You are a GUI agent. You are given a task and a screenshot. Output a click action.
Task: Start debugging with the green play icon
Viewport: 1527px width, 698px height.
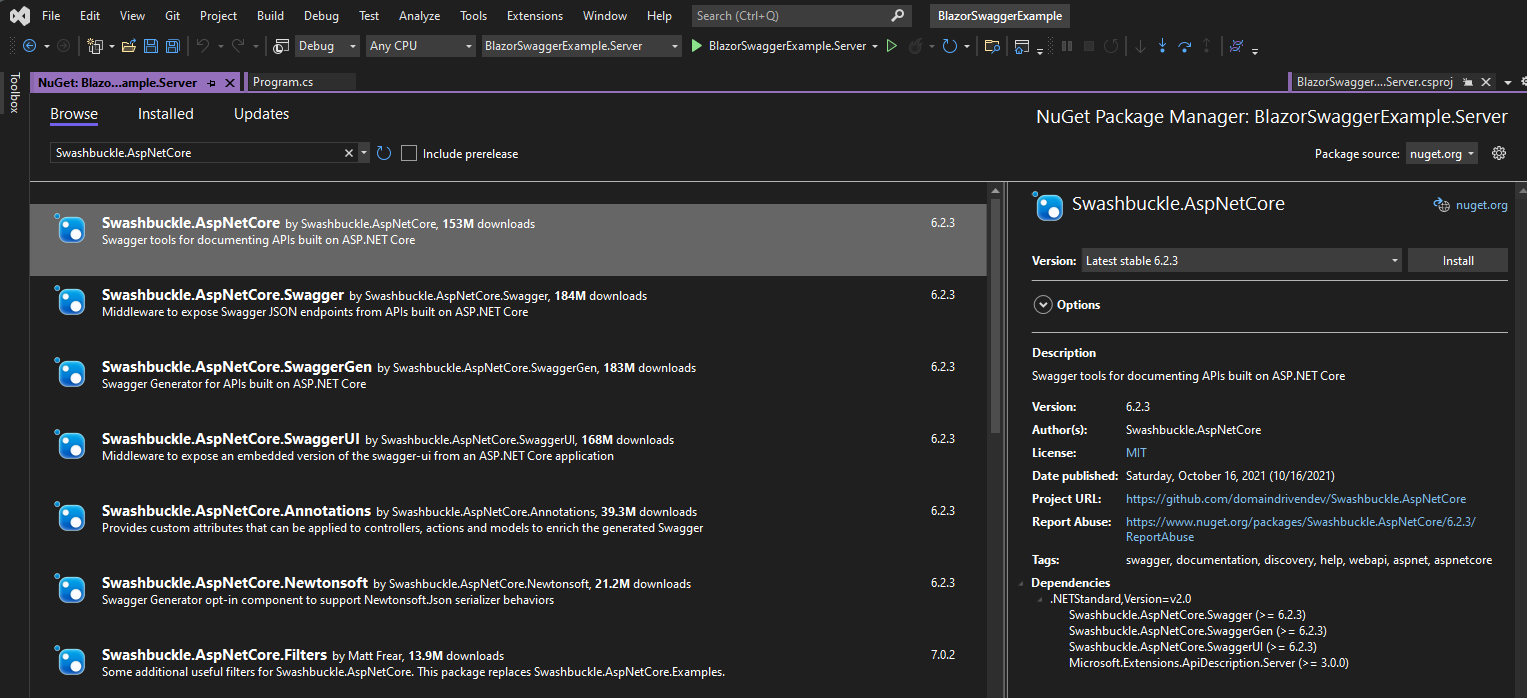697,46
